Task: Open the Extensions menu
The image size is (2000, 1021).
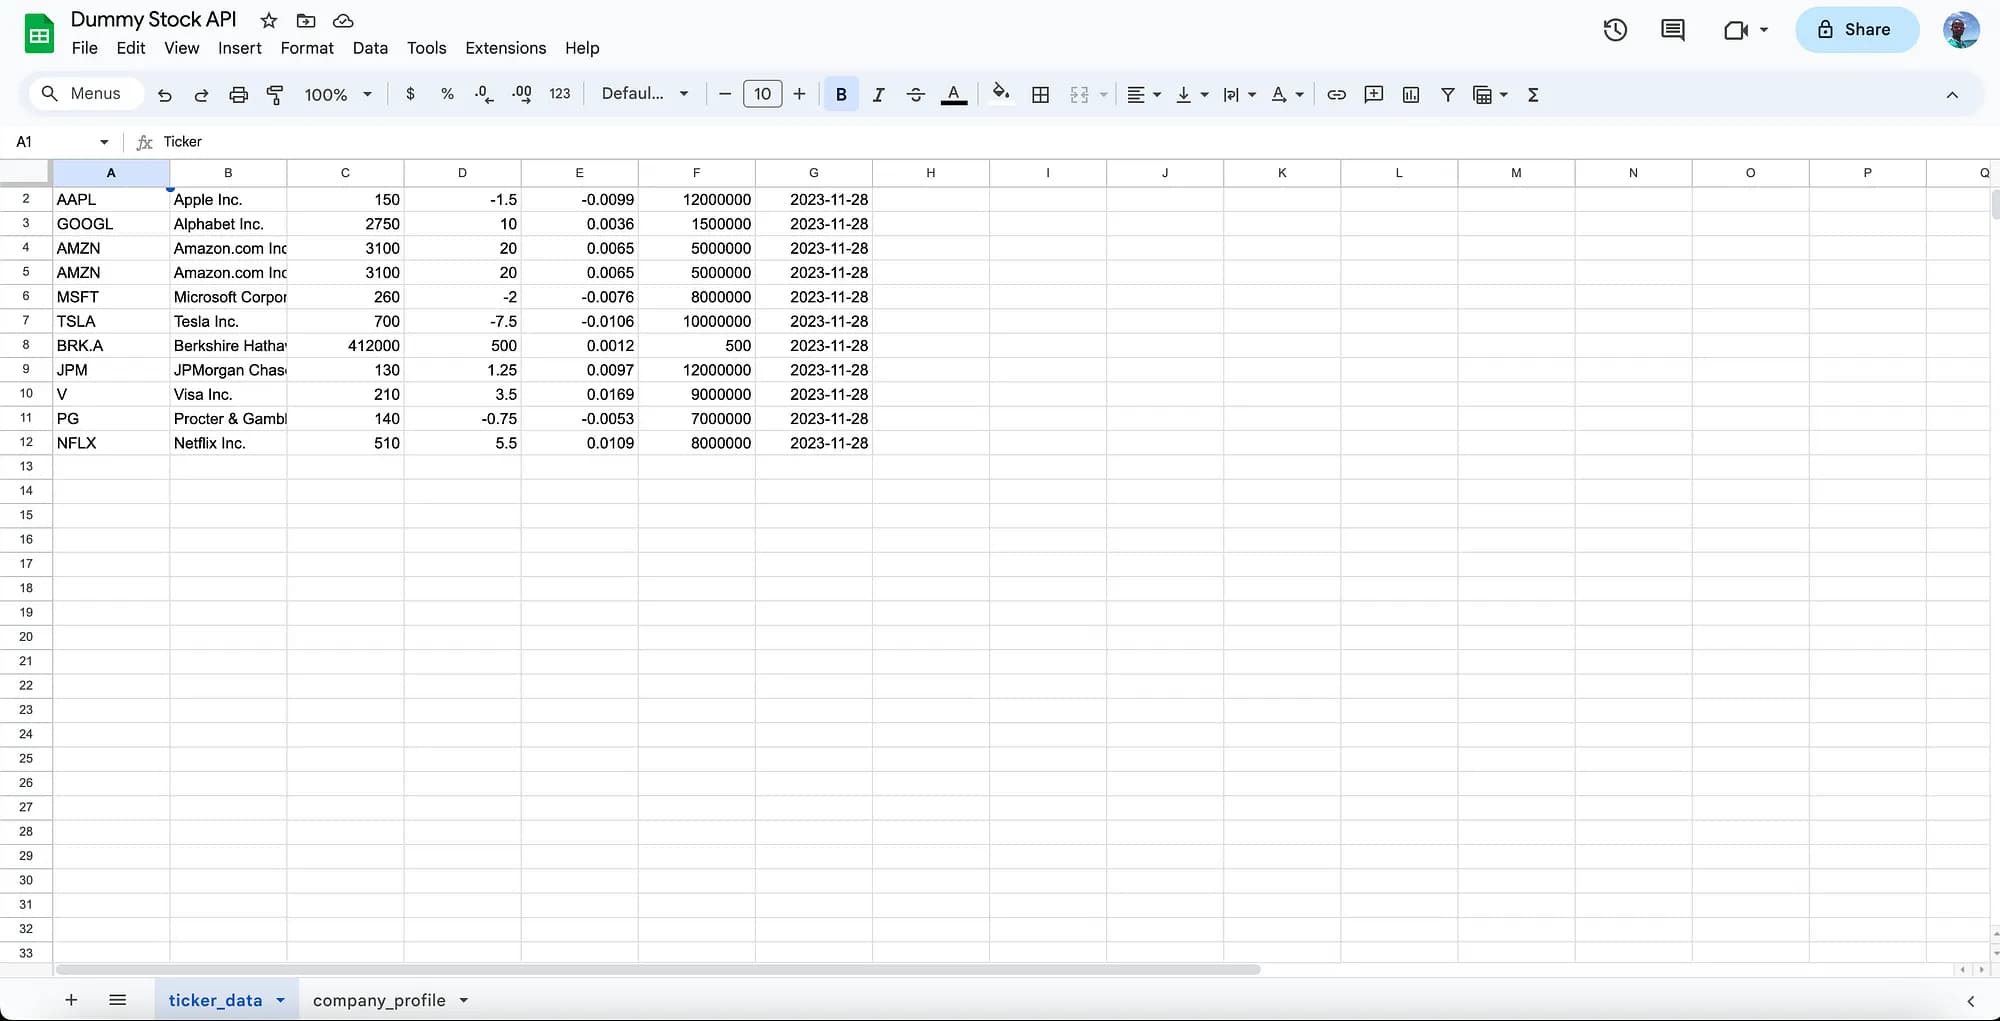Action: coord(506,48)
